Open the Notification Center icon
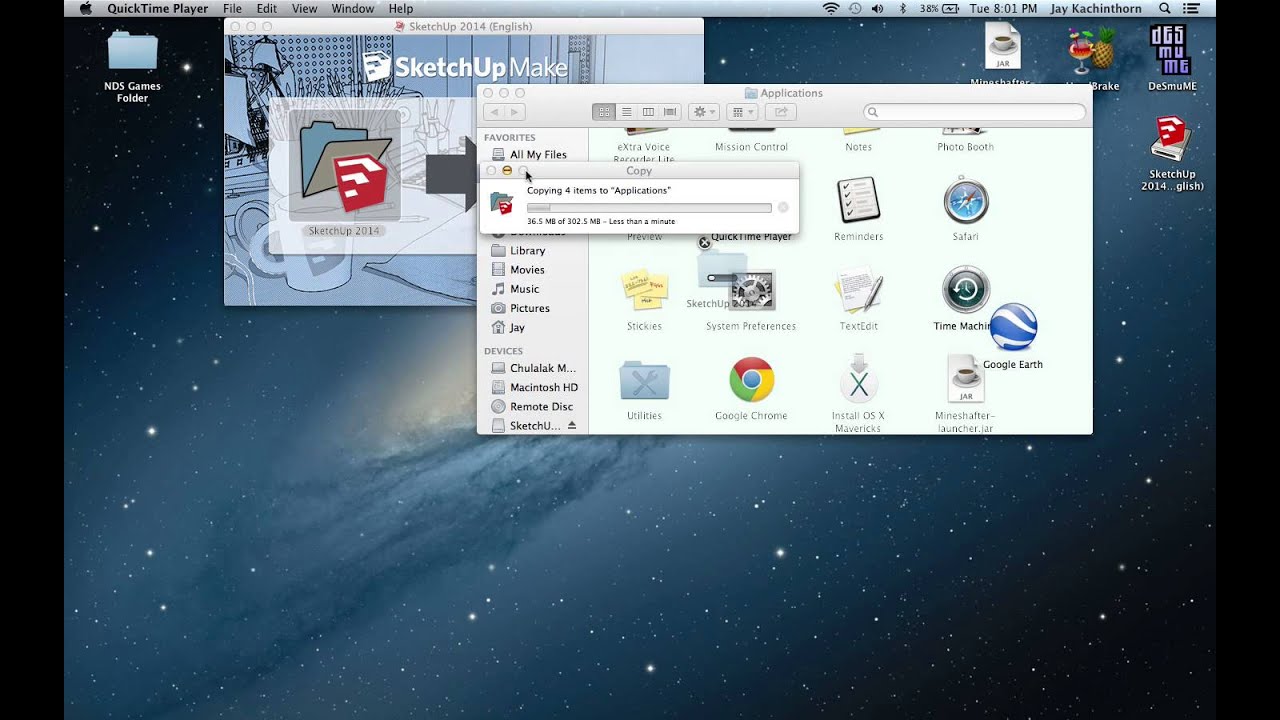 tap(1191, 8)
